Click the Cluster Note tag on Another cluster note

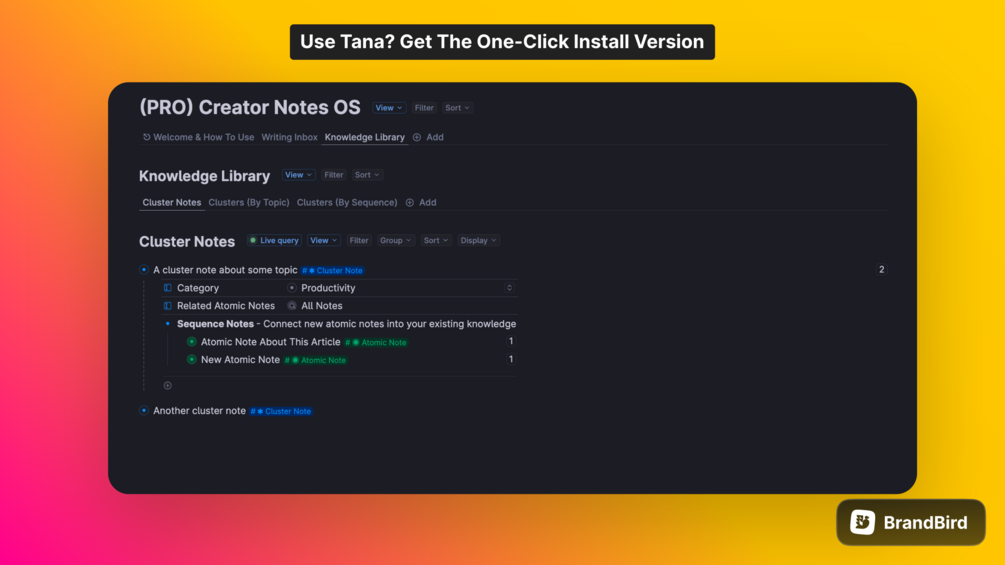tap(281, 411)
